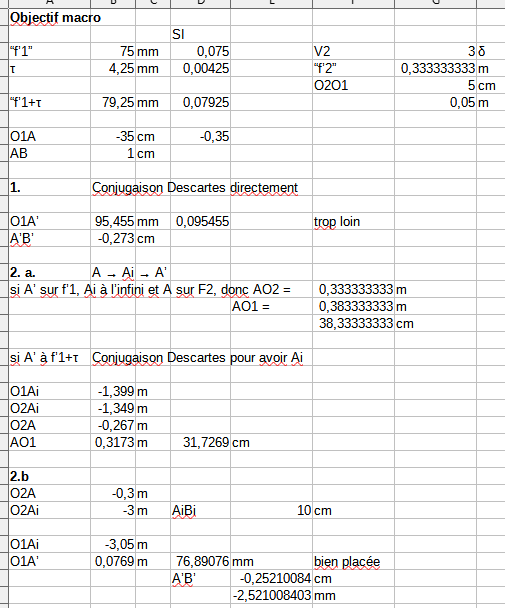Viewport: 505px width, 608px height.
Task: Click the cell with value 0,0769
Action: coord(113,561)
